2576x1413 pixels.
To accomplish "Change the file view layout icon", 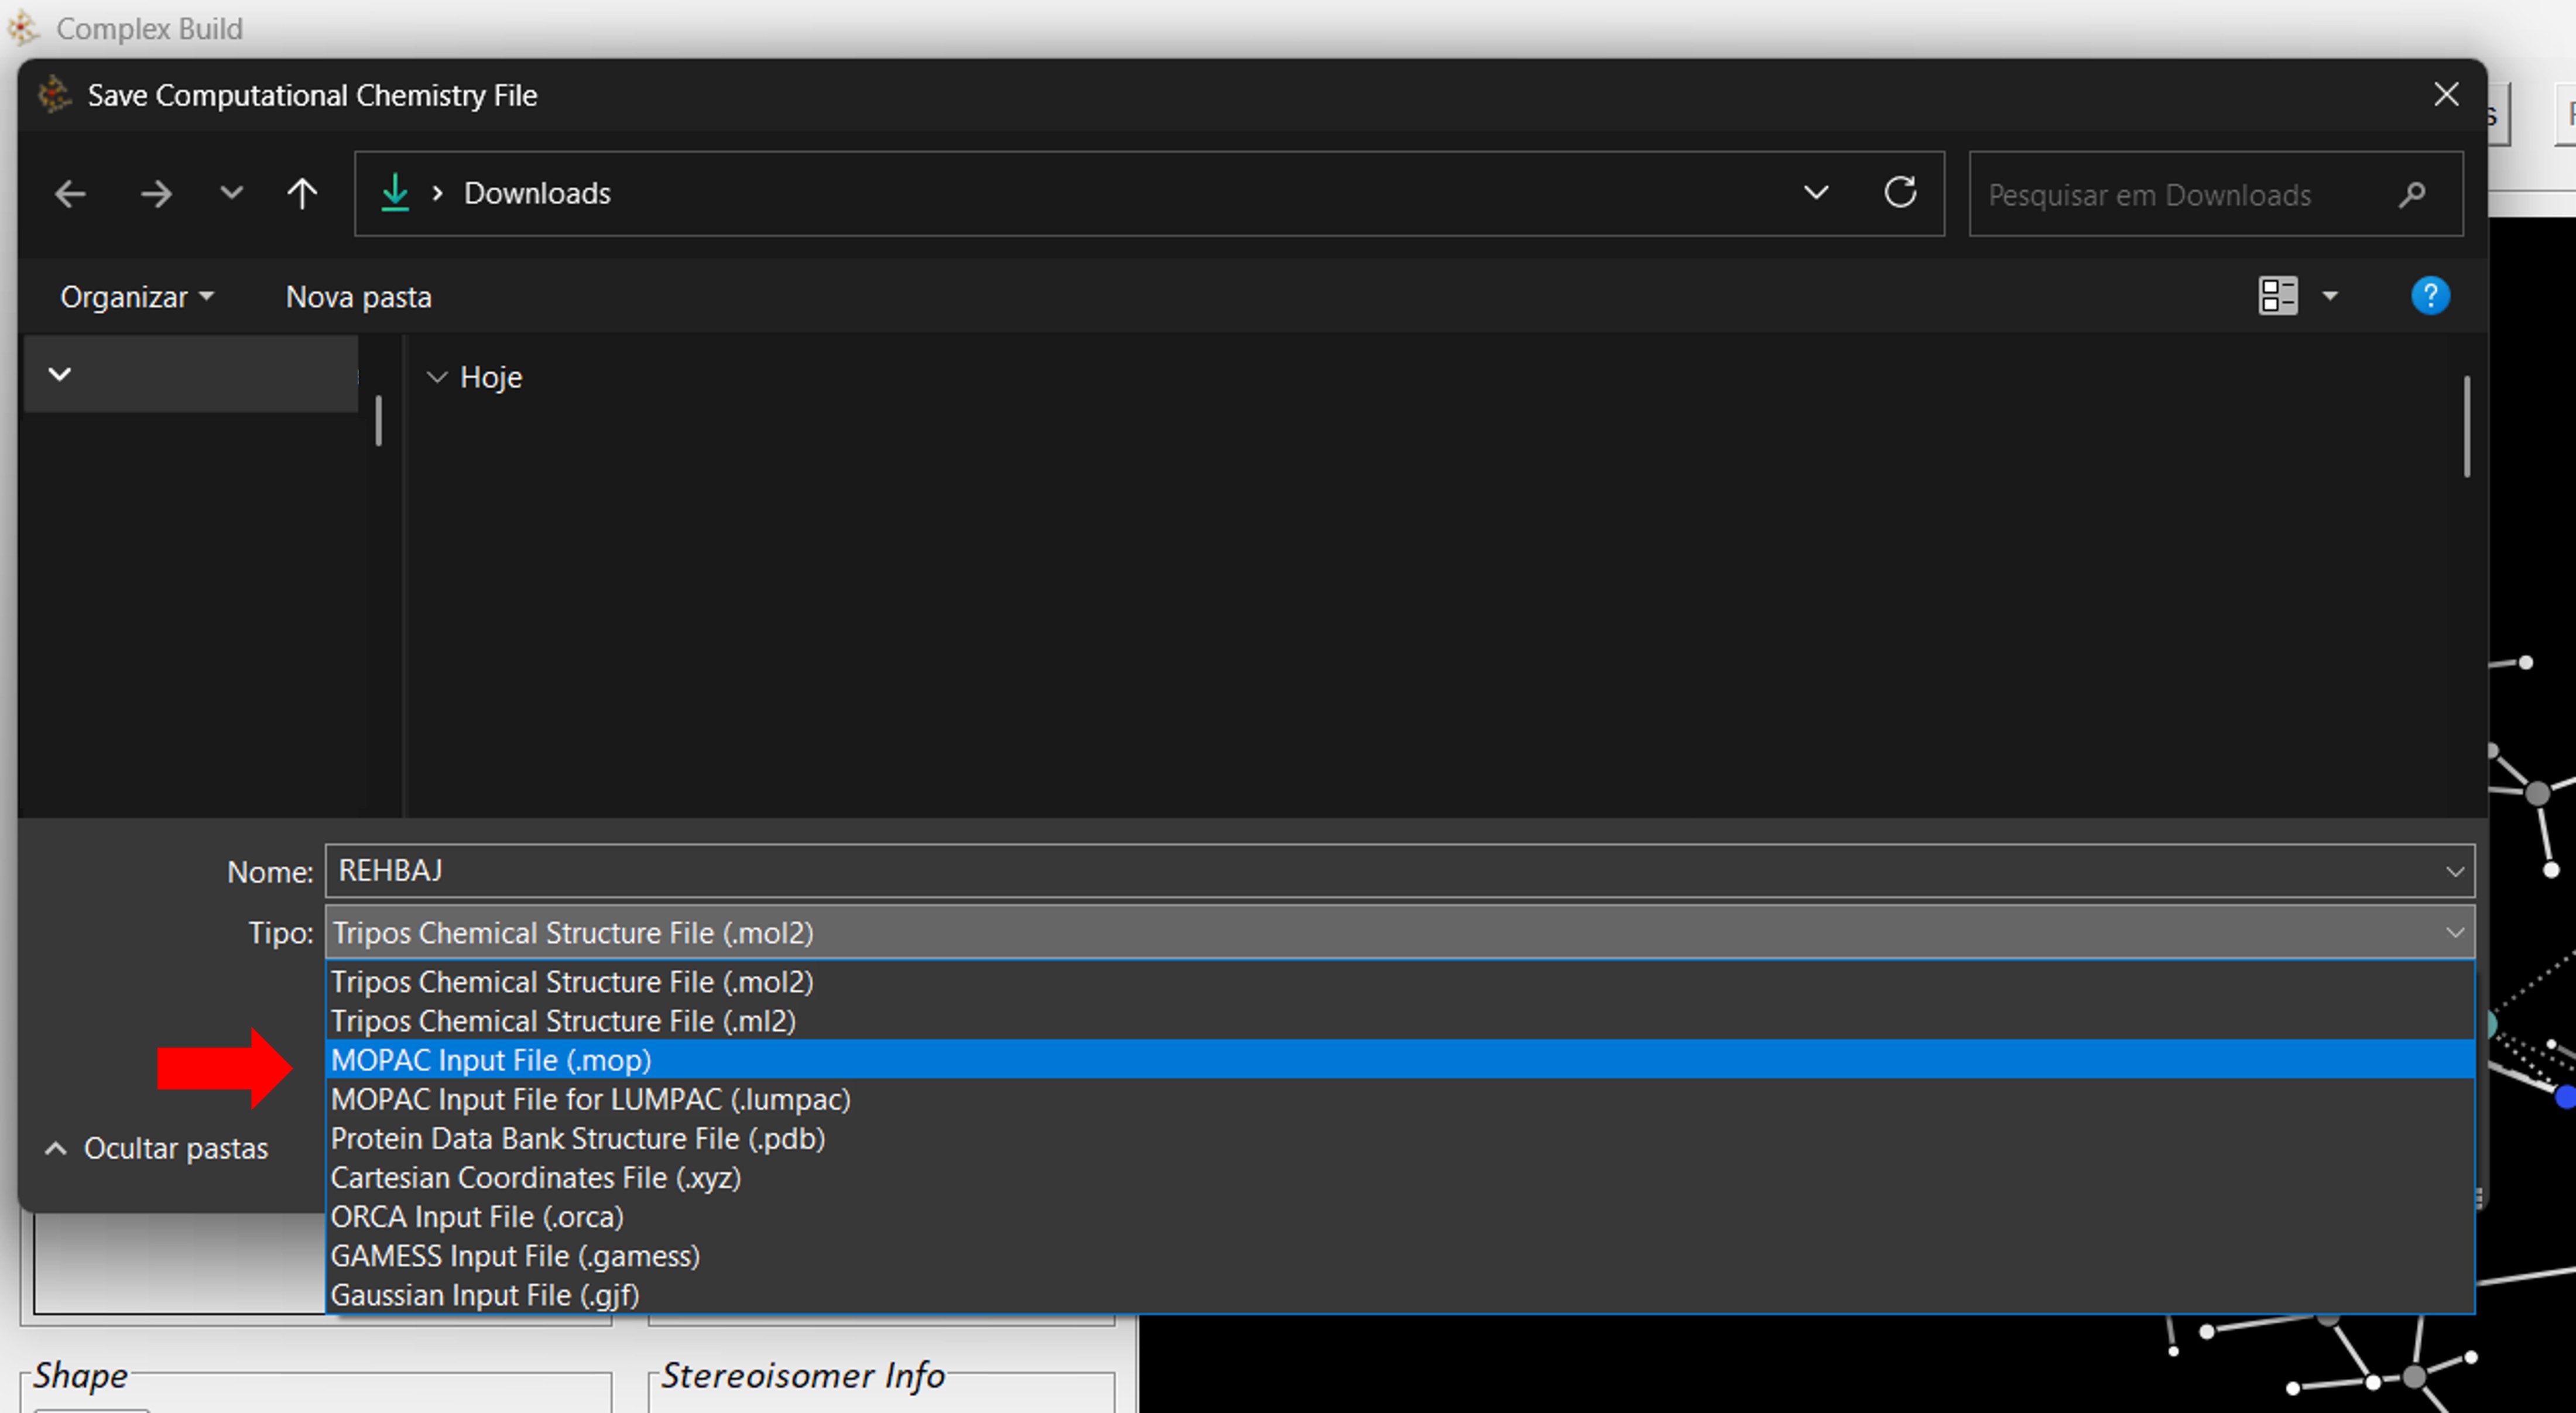I will tap(2277, 296).
